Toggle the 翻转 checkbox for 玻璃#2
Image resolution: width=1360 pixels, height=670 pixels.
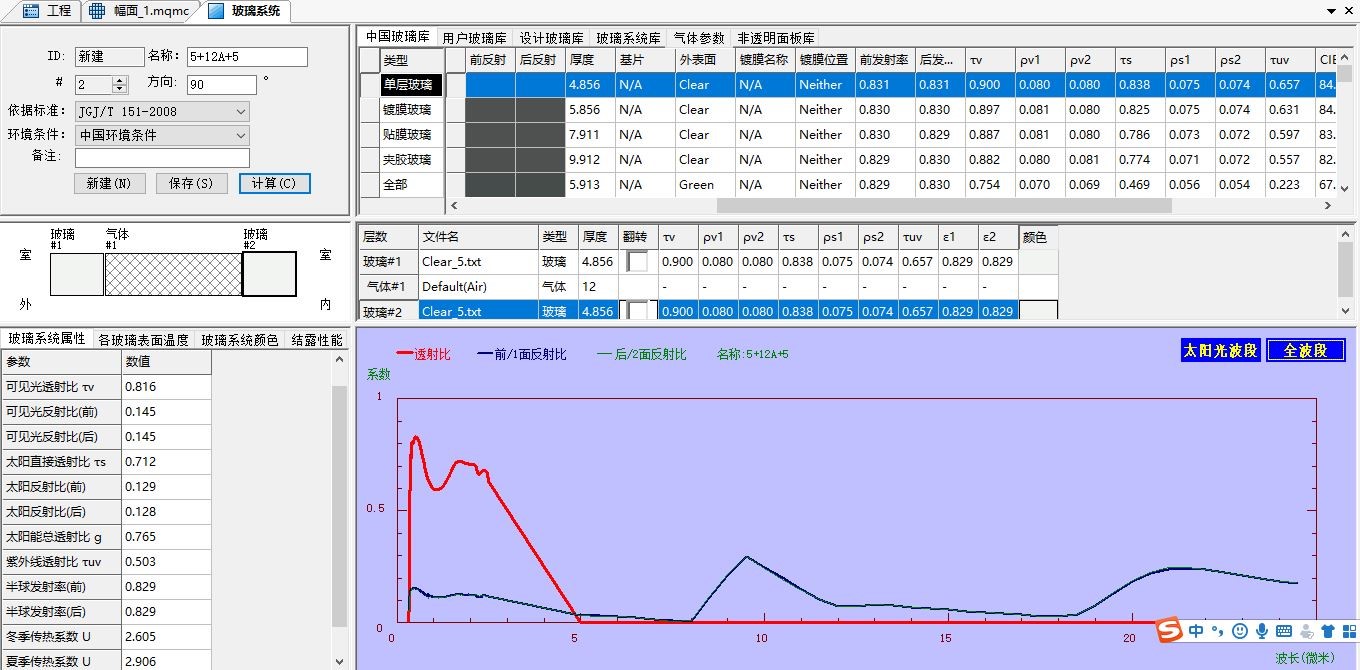[x=640, y=311]
